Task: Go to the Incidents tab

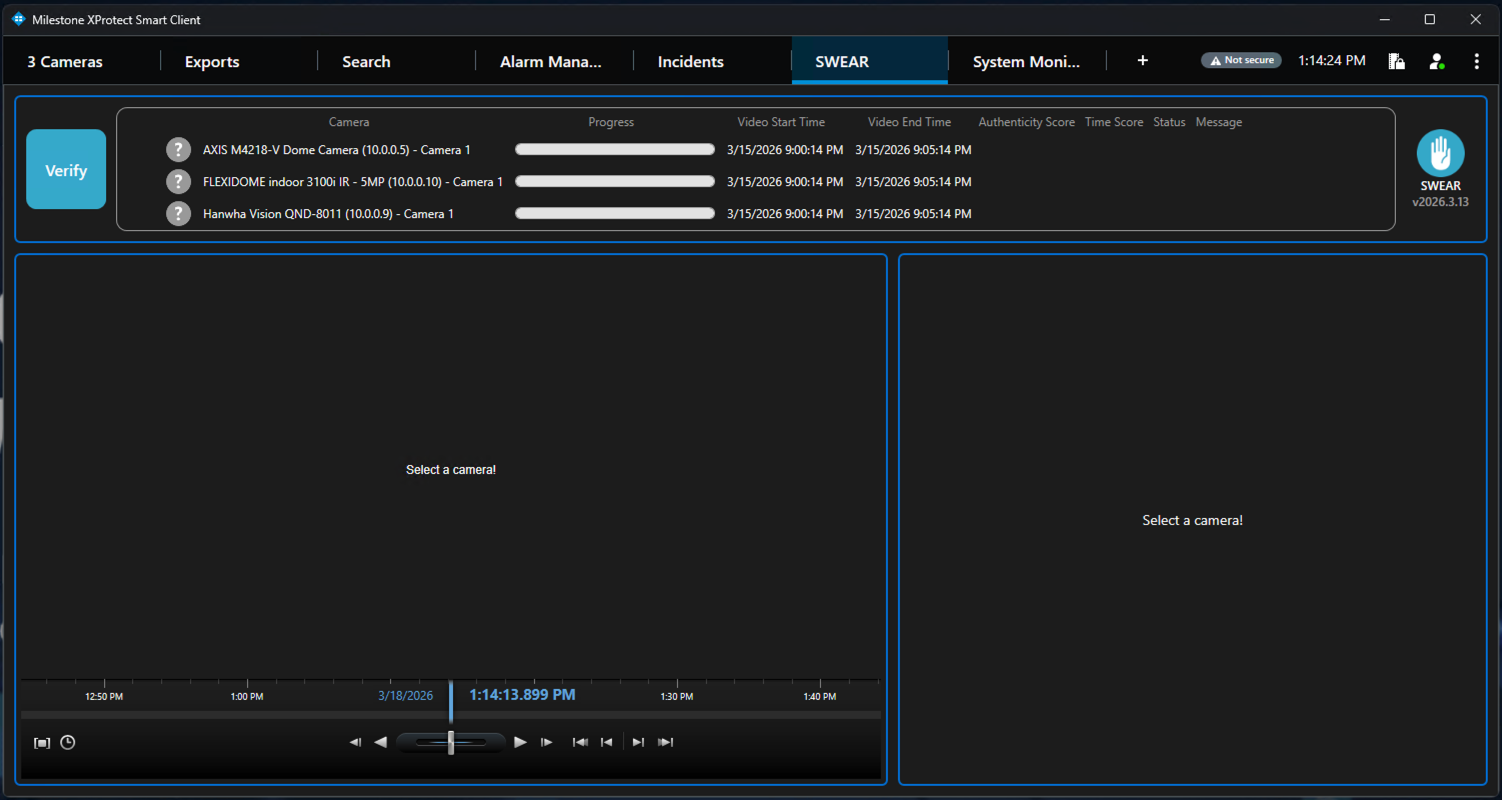Action: 690,62
